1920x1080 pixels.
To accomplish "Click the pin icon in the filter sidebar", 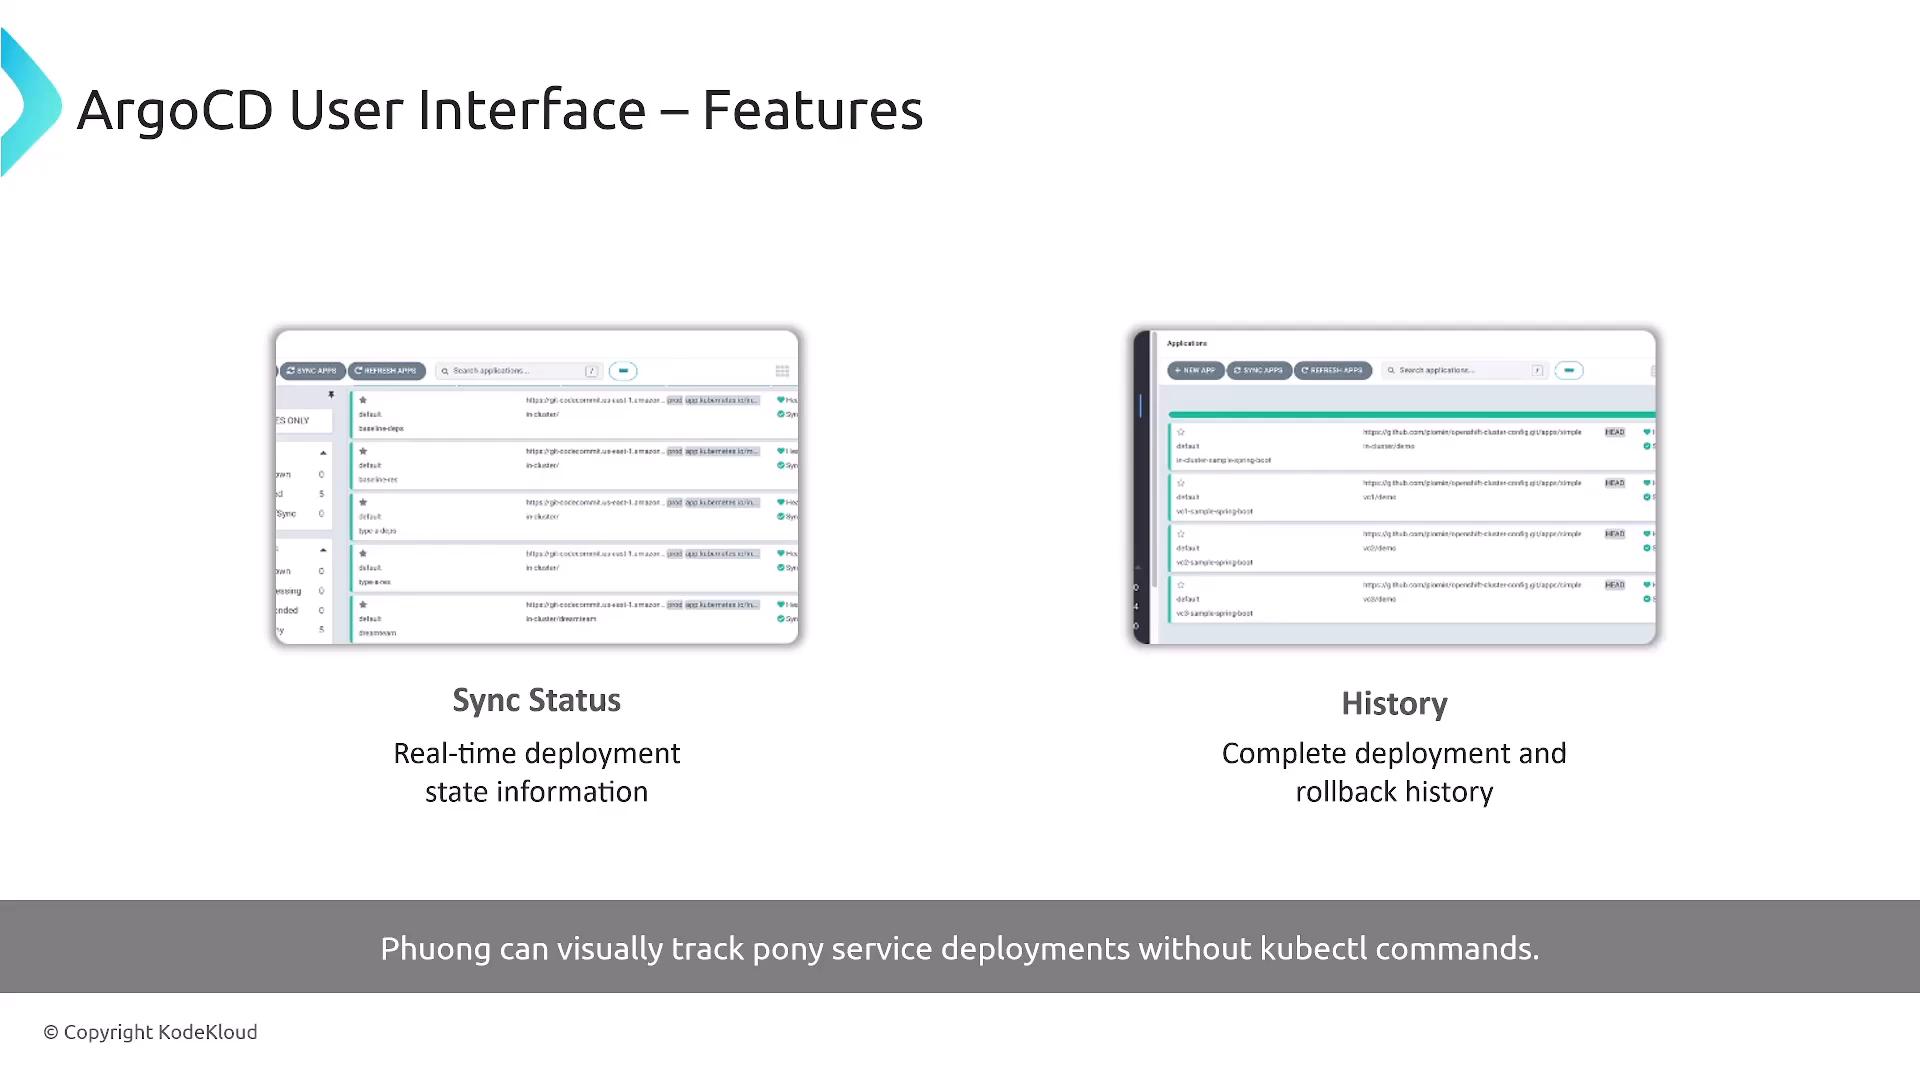I will click(331, 395).
